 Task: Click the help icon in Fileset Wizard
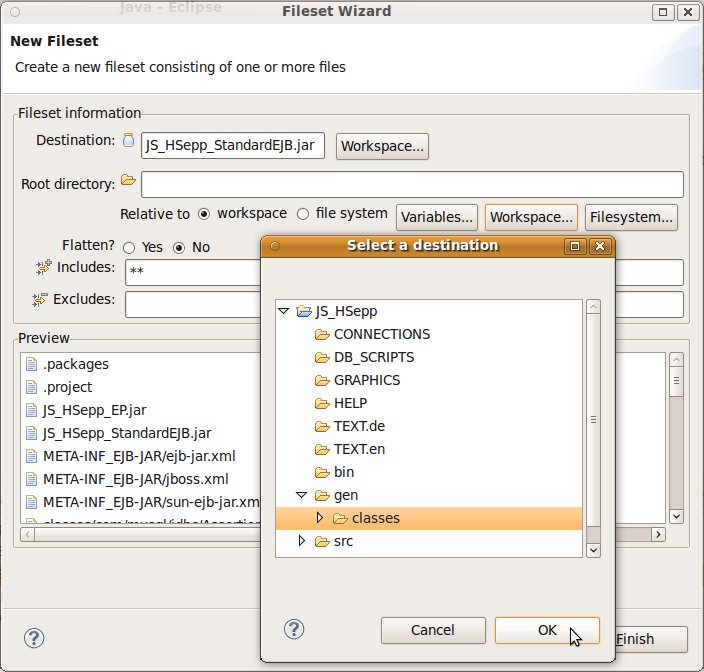click(x=33, y=638)
